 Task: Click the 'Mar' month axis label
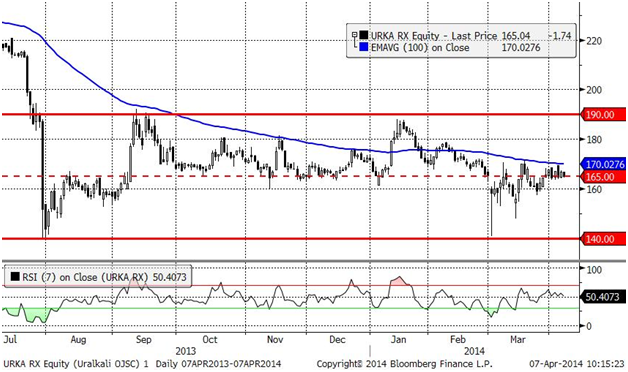point(517,340)
